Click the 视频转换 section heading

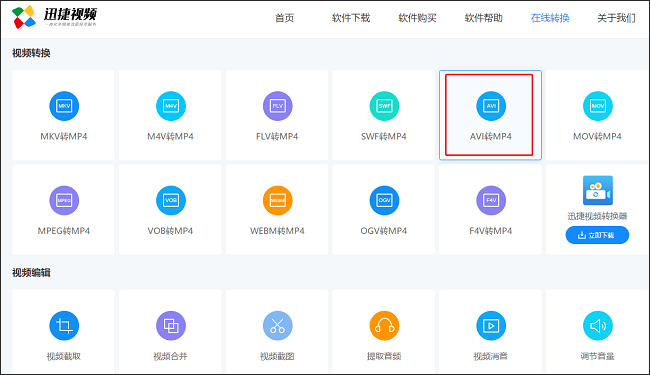point(32,53)
